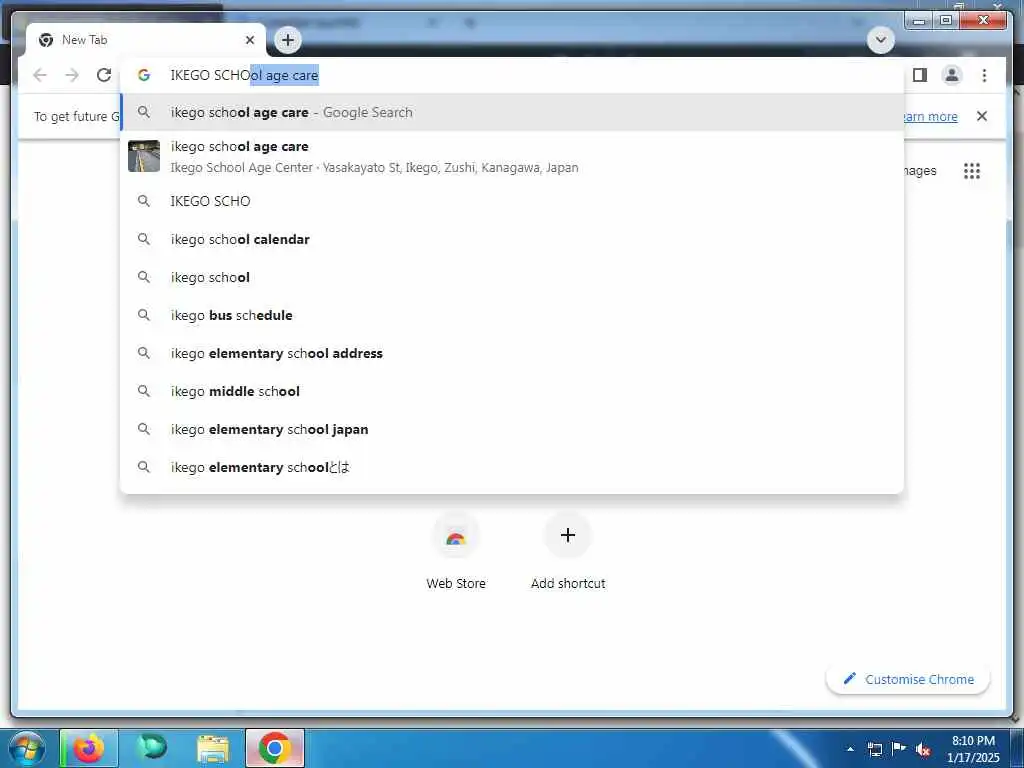
Task: Click the Chrome taskbar icon
Action: click(275, 748)
